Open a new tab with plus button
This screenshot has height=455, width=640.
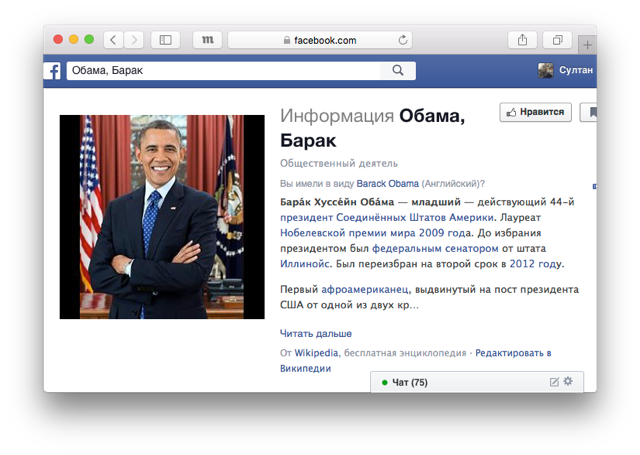[x=587, y=45]
